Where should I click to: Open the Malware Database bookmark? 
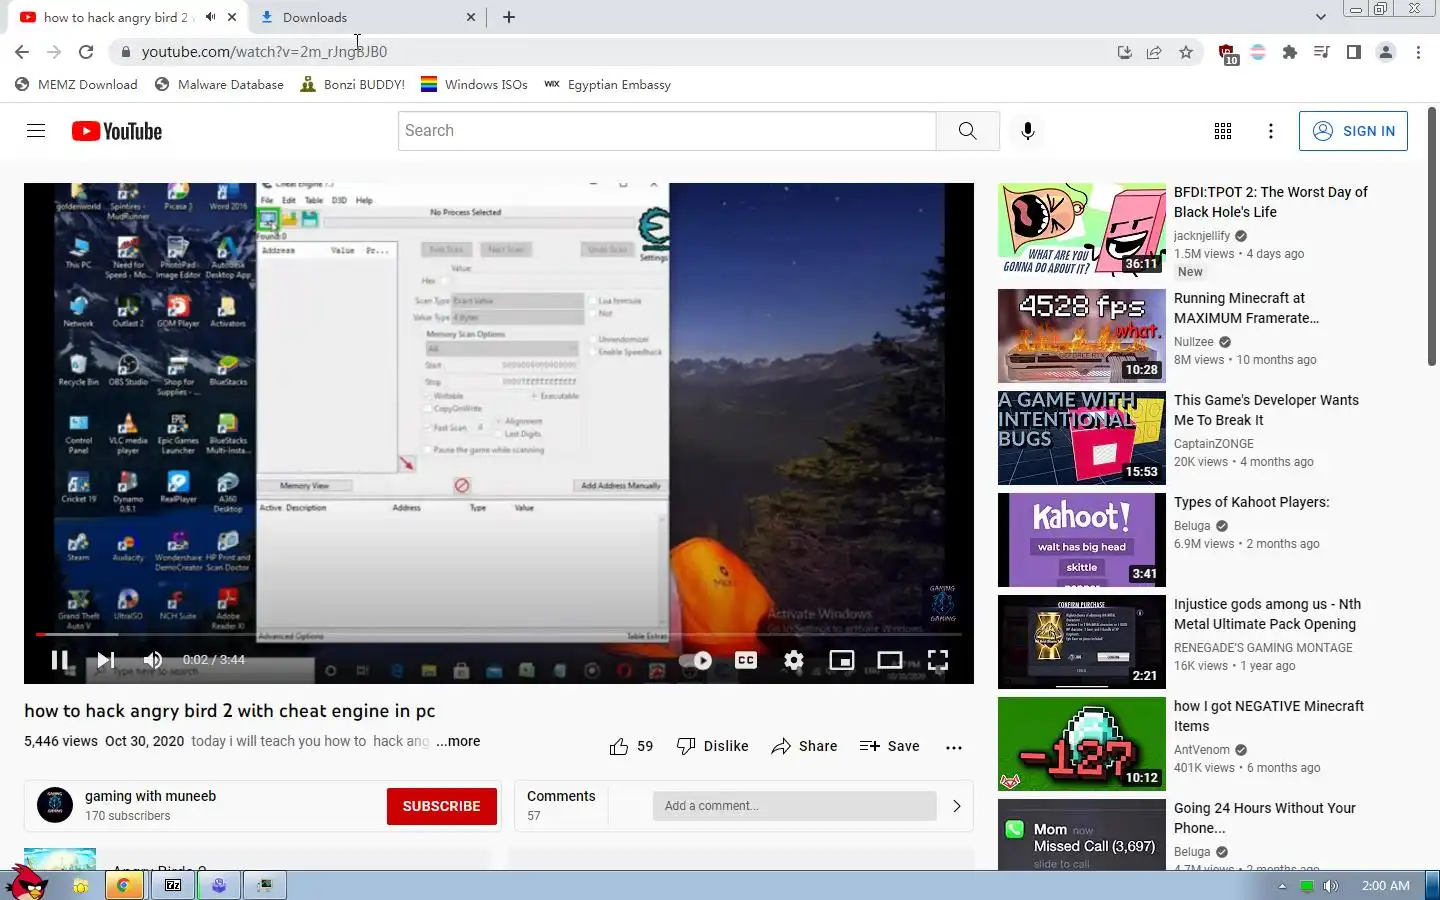tap(219, 85)
